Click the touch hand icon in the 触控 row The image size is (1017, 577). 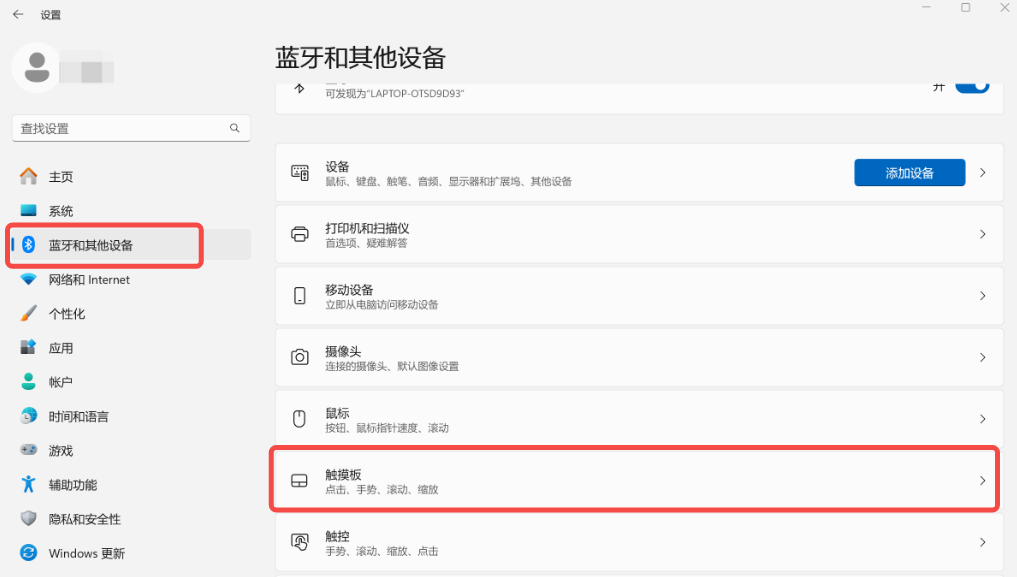tap(300, 543)
